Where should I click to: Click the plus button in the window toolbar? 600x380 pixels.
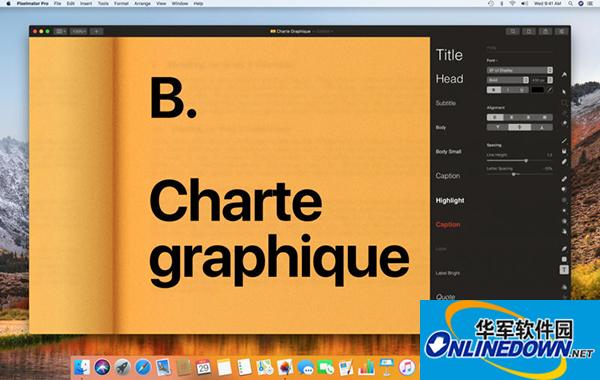pyautogui.click(x=96, y=31)
